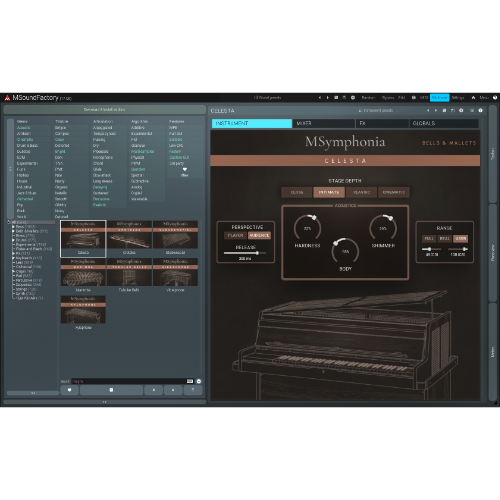500x500 pixels.
Task: Select next instrument preset arrow in CELESTA header
Action: (436, 110)
